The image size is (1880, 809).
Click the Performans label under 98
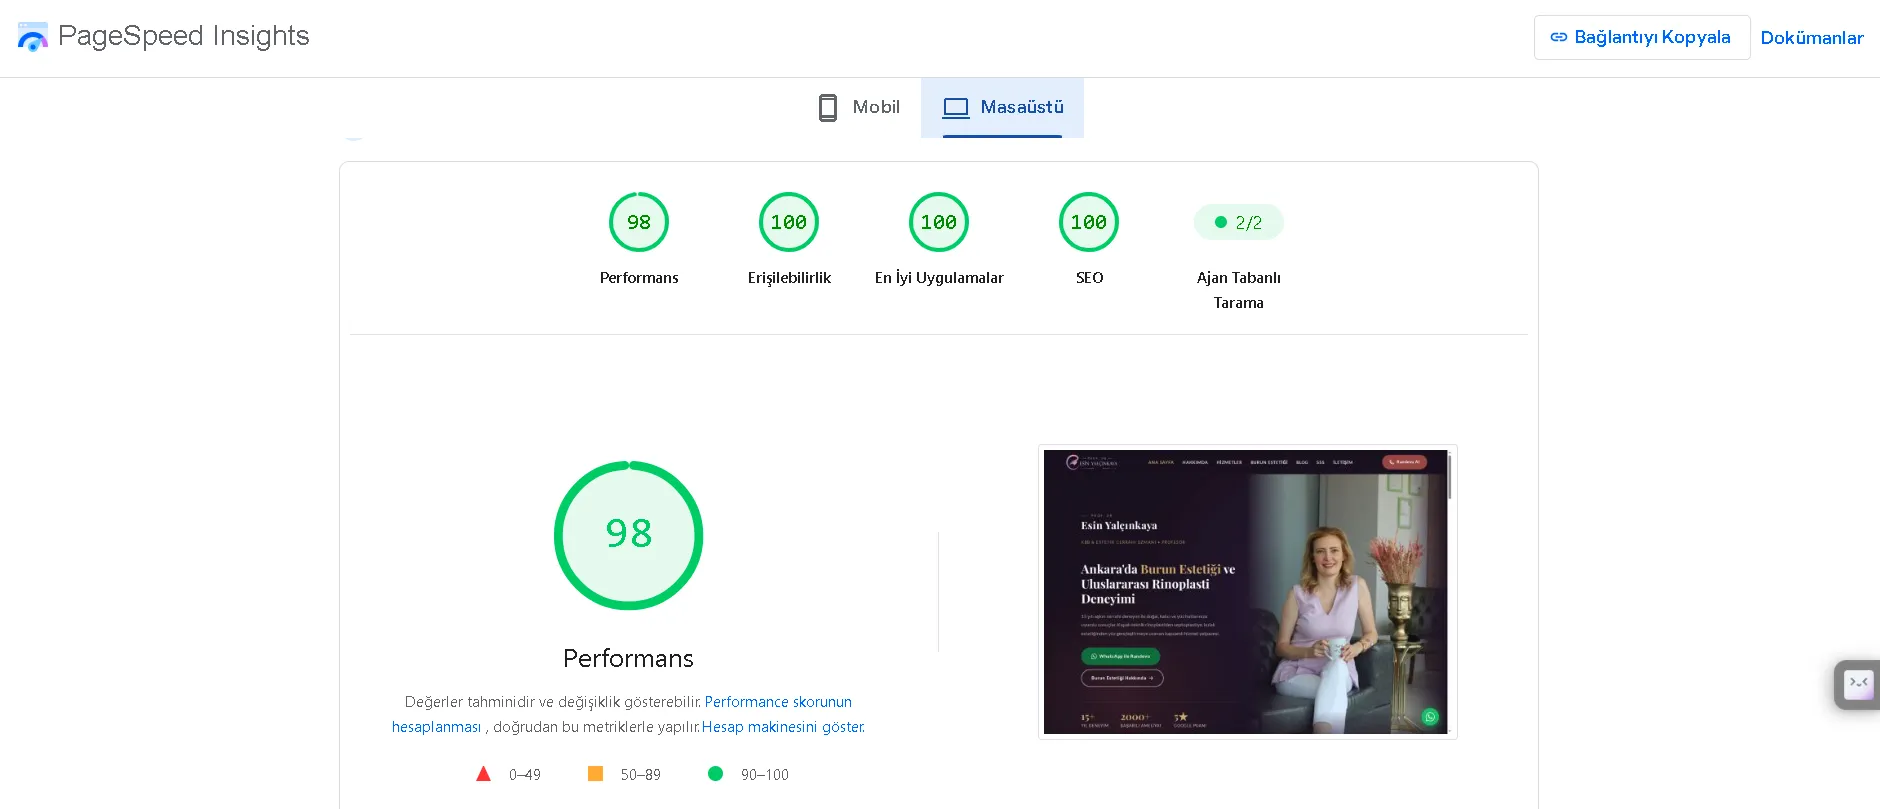639,278
